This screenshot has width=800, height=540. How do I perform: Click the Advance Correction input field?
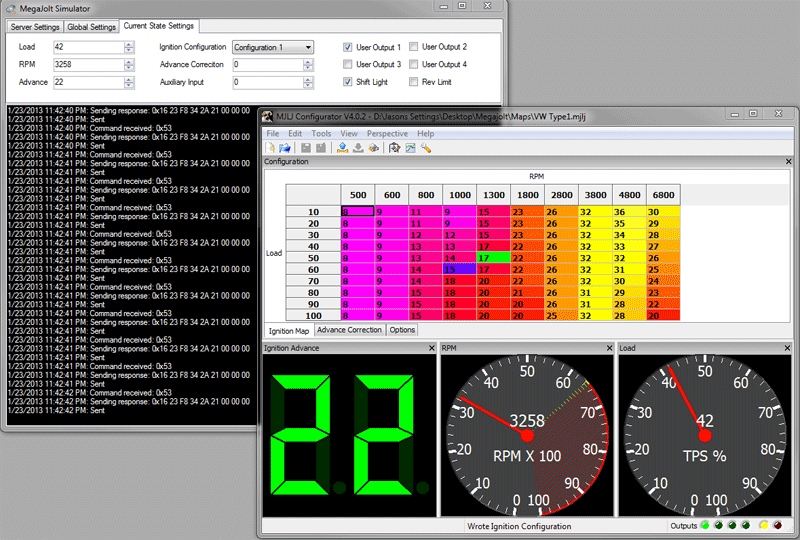click(x=268, y=65)
